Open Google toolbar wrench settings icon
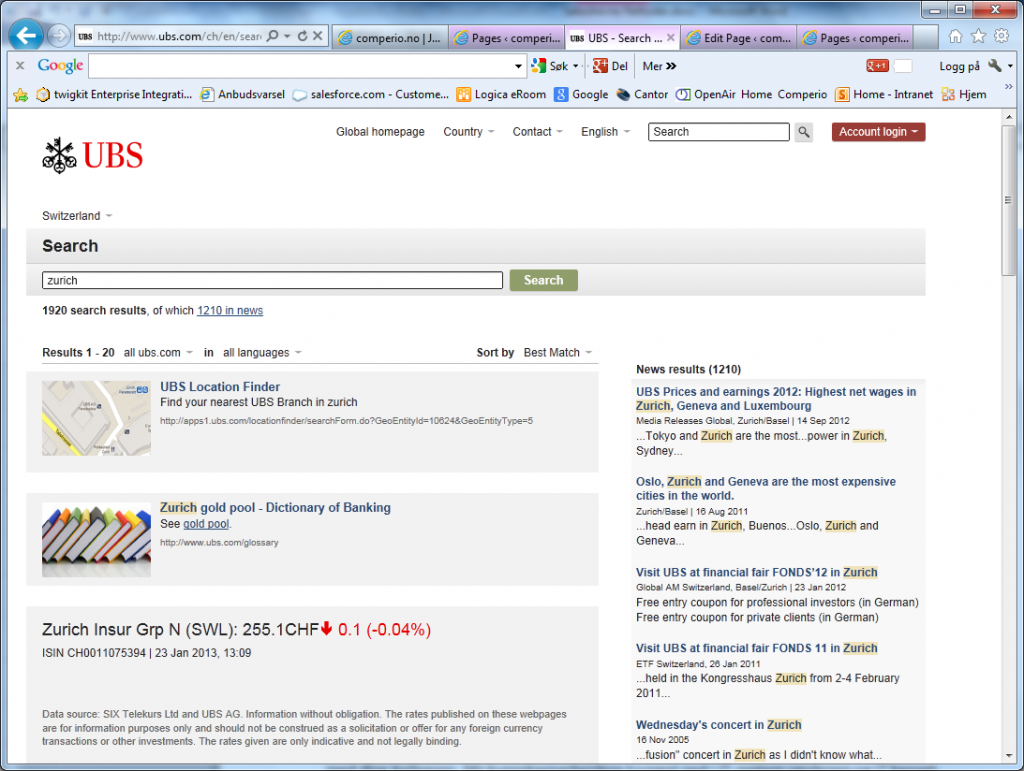This screenshot has height=771, width=1024. (995, 66)
